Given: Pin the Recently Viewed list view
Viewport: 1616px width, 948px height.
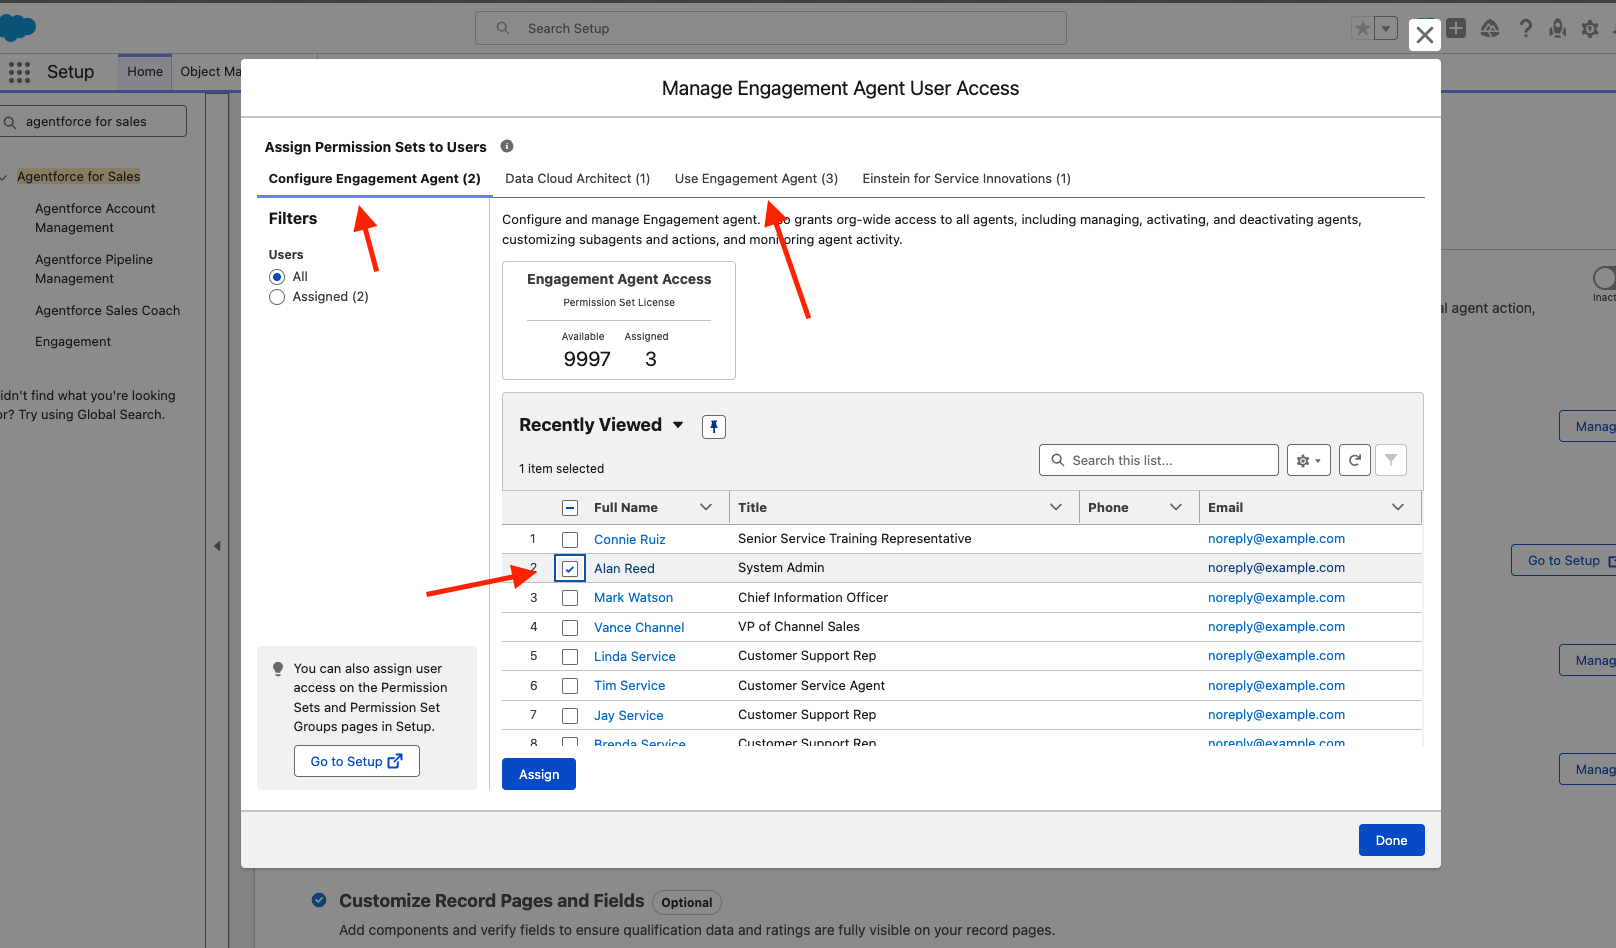Looking at the screenshot, I should click(714, 427).
